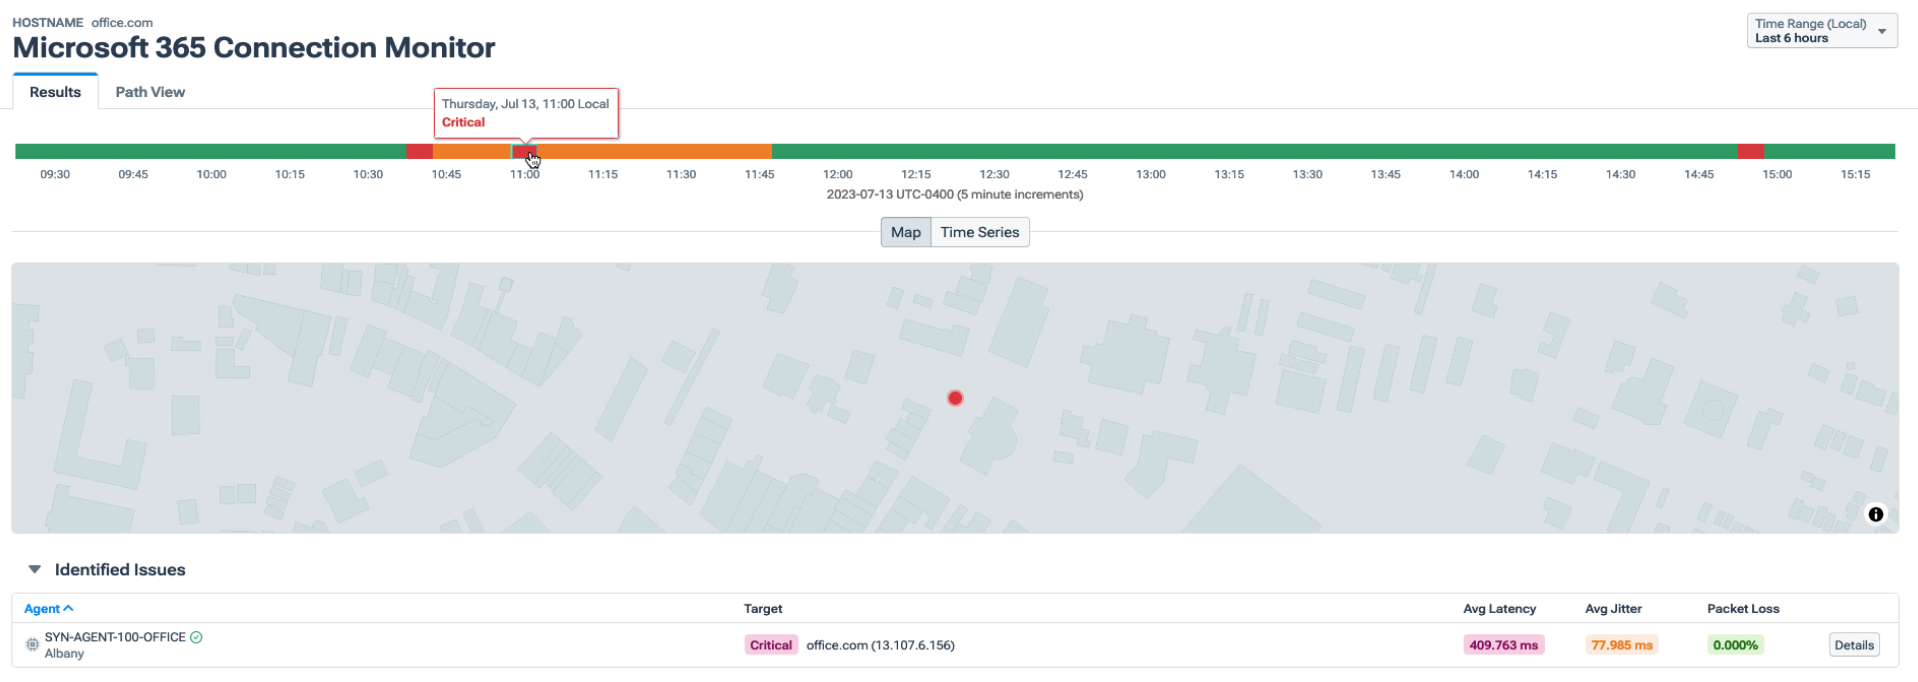Click the Identified Issues heading
The width and height of the screenshot is (1918, 682).
pyautogui.click(x=120, y=569)
